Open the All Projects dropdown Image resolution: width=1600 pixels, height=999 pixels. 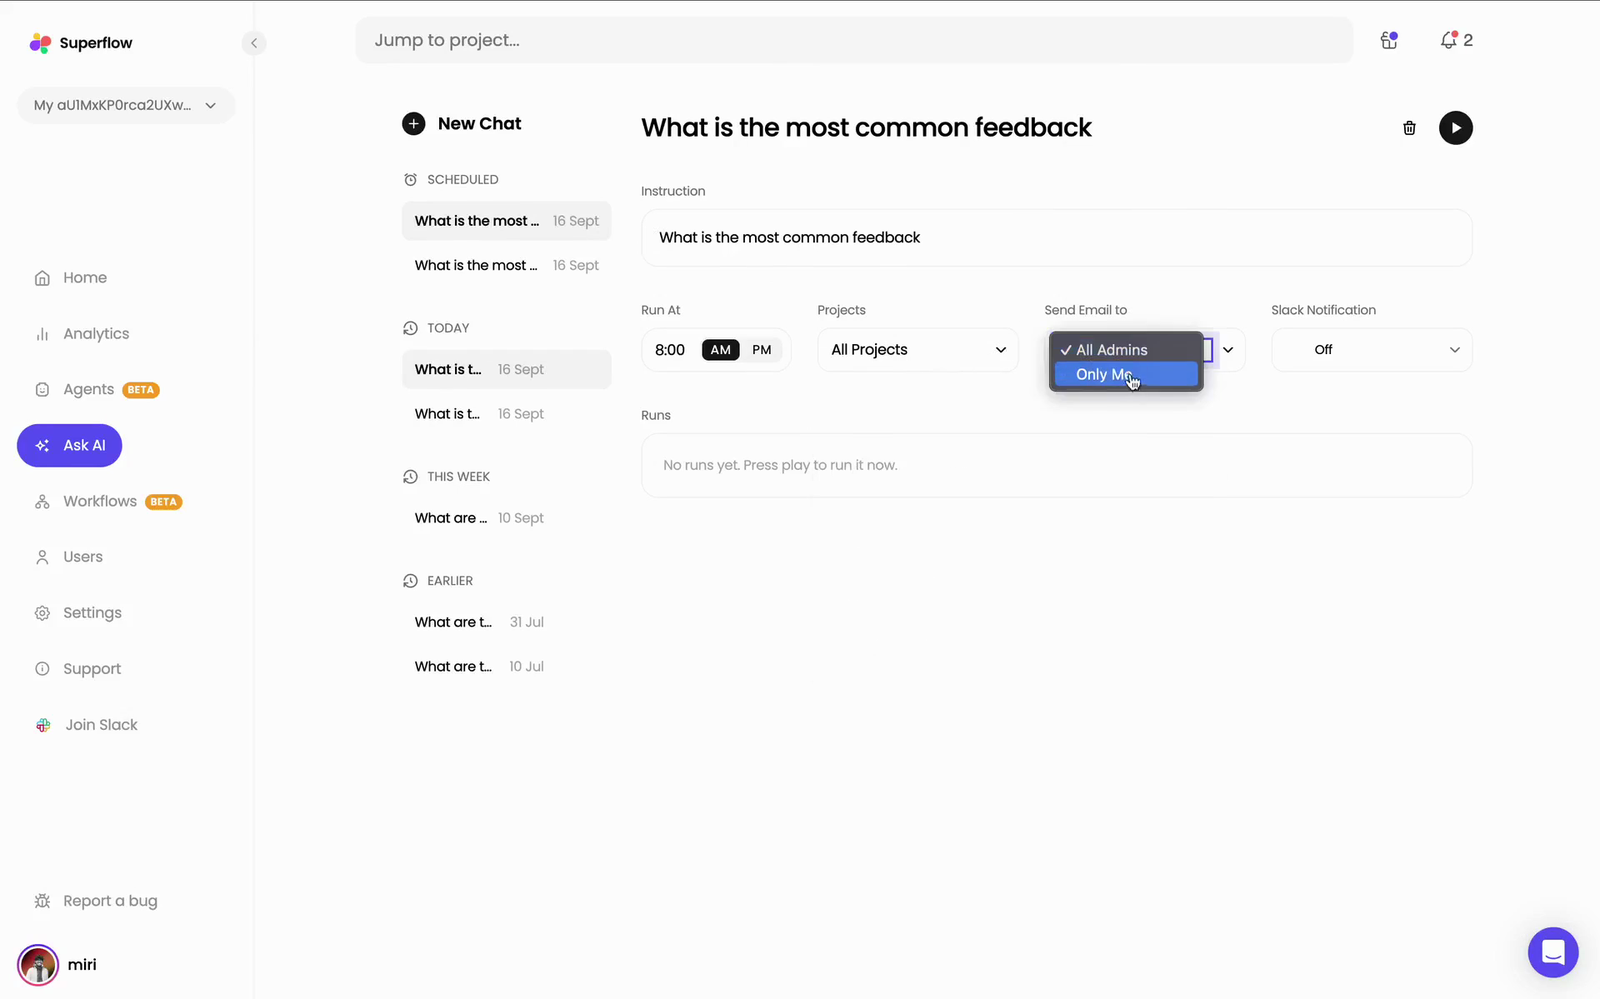click(918, 350)
